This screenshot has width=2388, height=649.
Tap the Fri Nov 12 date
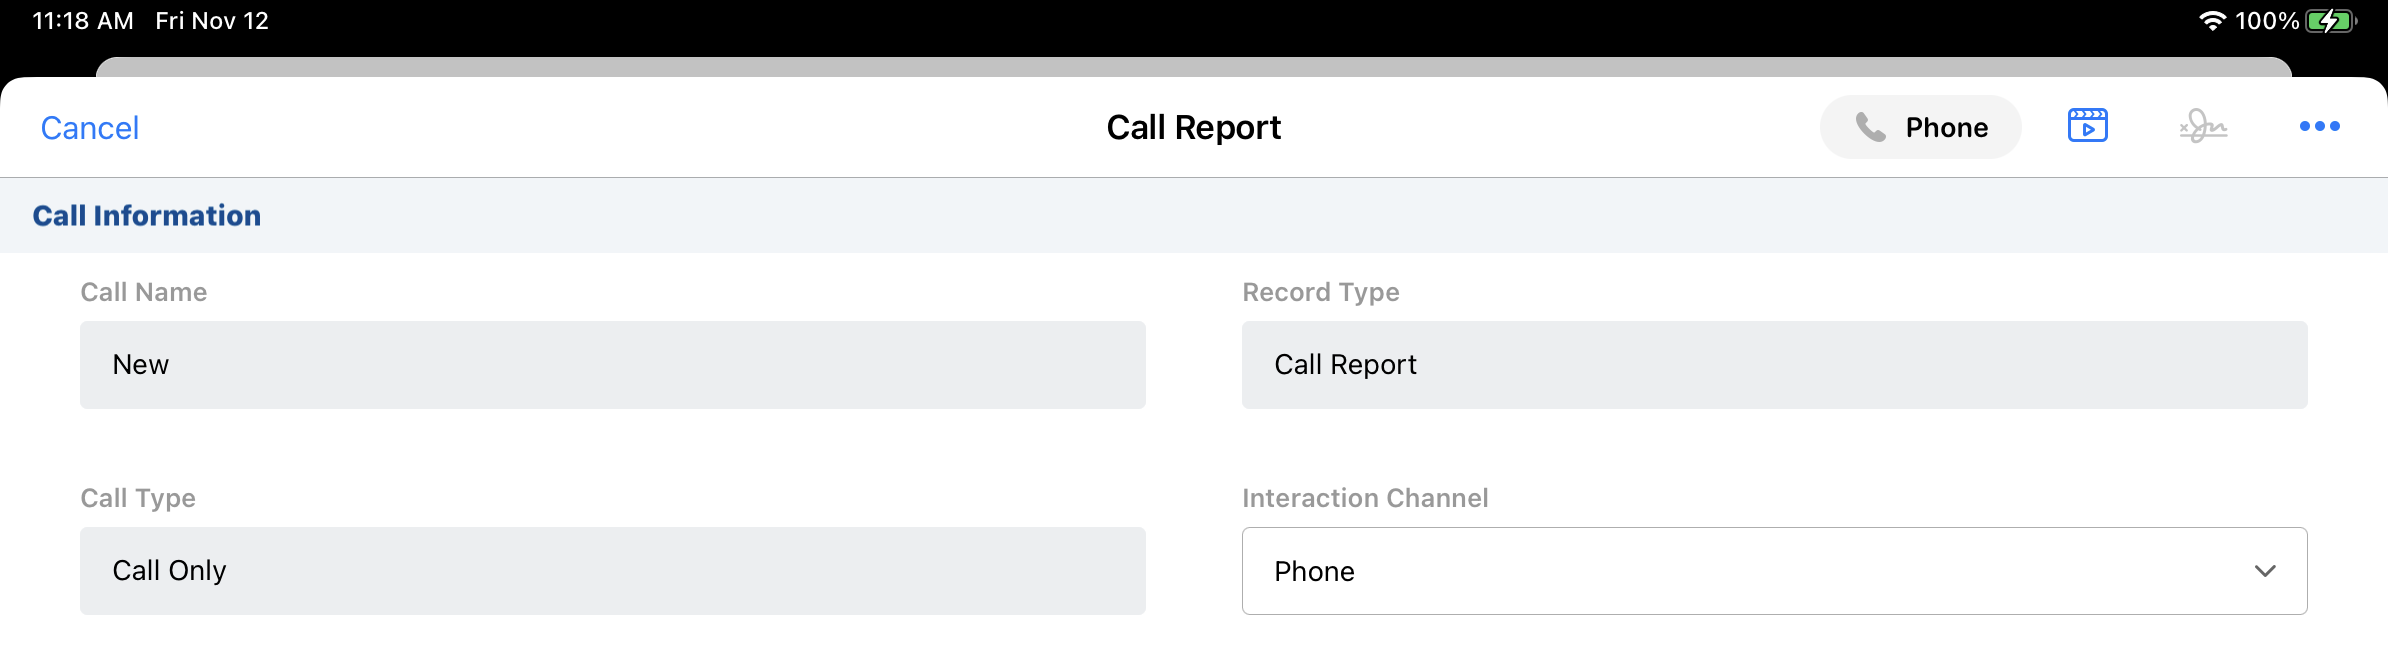coord(212,21)
